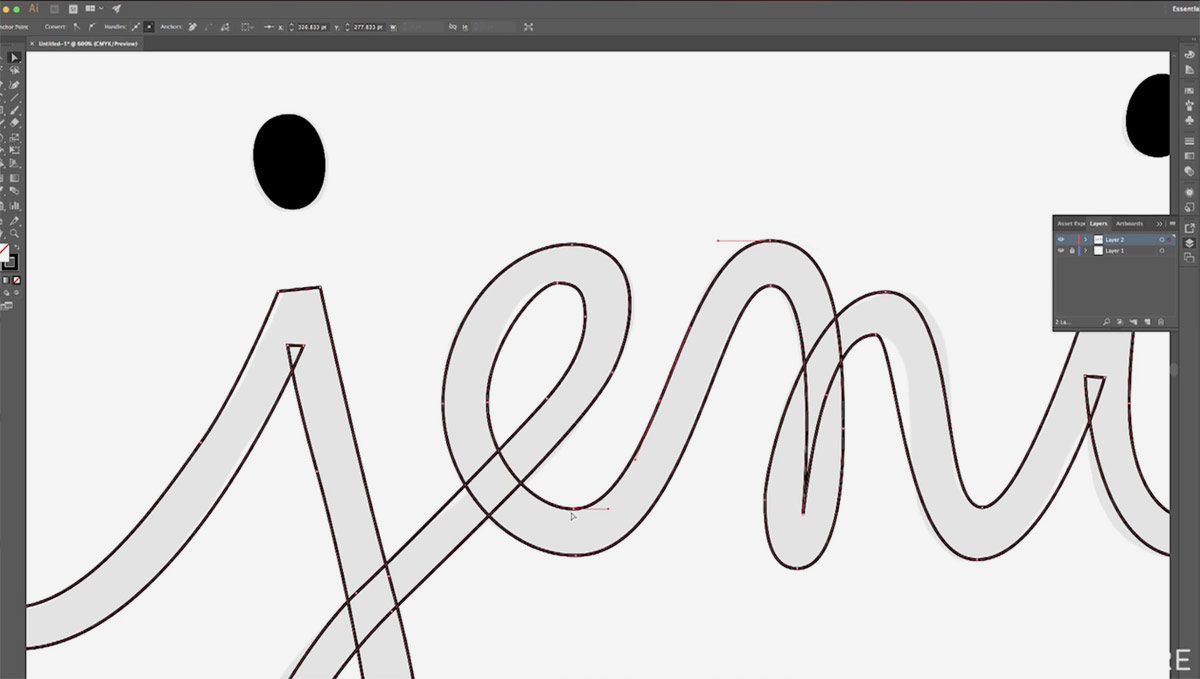Image resolution: width=1200 pixels, height=679 pixels.
Task: Switch to the Artboards tab
Action: pos(1129,223)
